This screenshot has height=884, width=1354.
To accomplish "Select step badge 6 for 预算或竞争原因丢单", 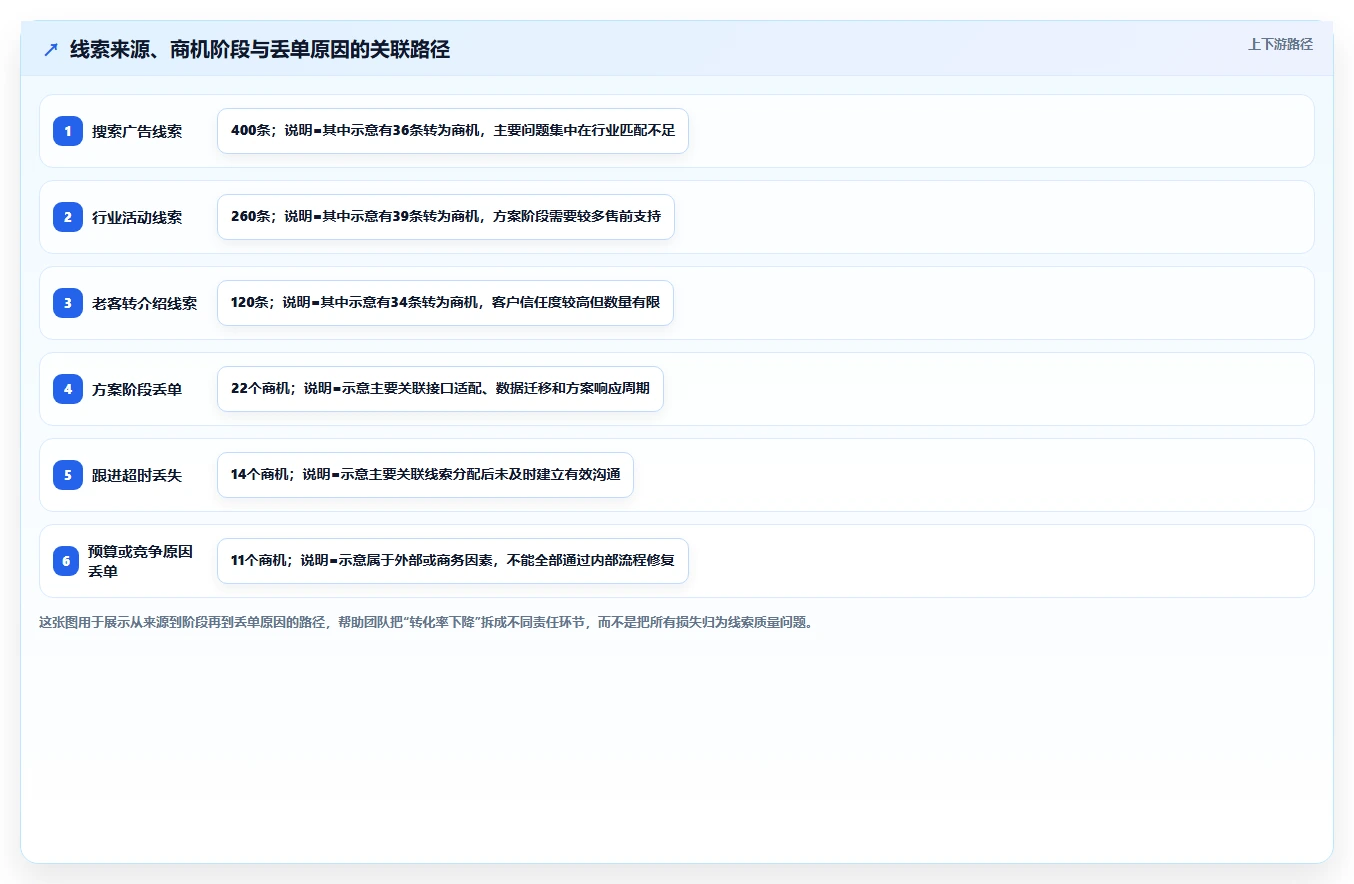I will [x=66, y=561].
